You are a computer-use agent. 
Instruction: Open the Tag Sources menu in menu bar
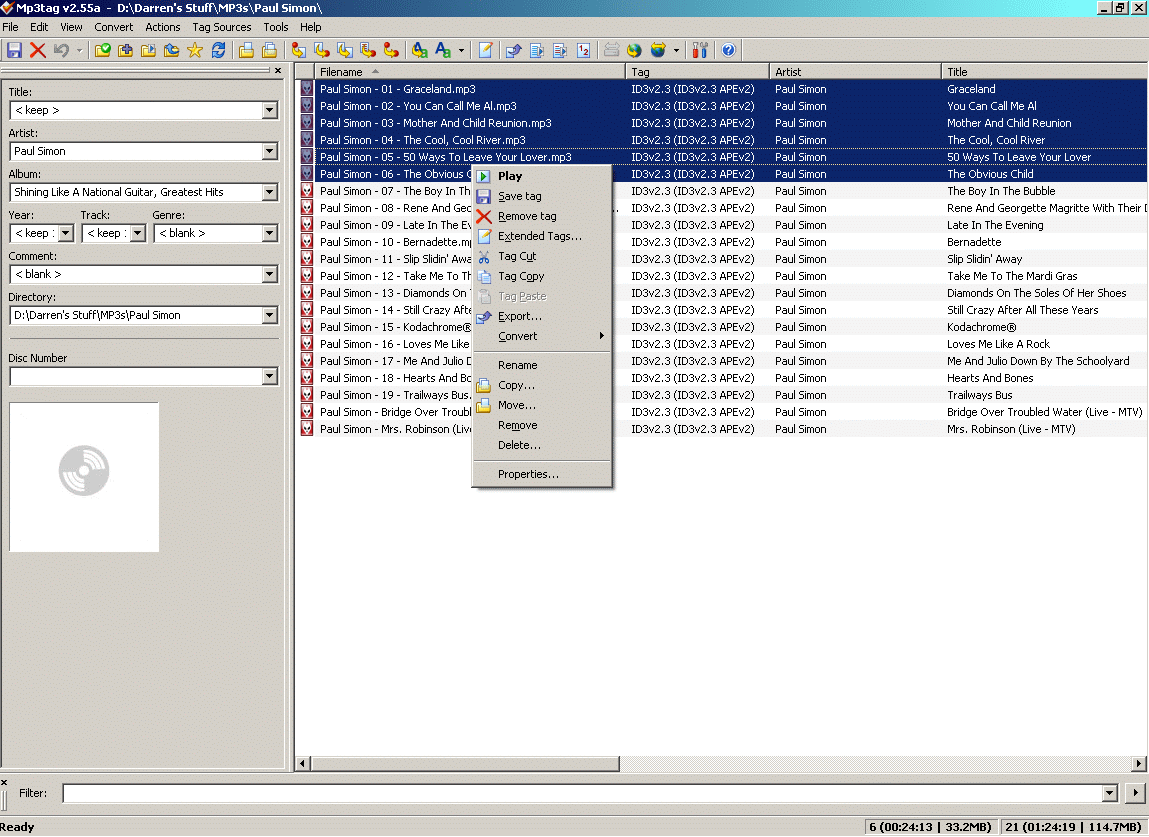221,27
